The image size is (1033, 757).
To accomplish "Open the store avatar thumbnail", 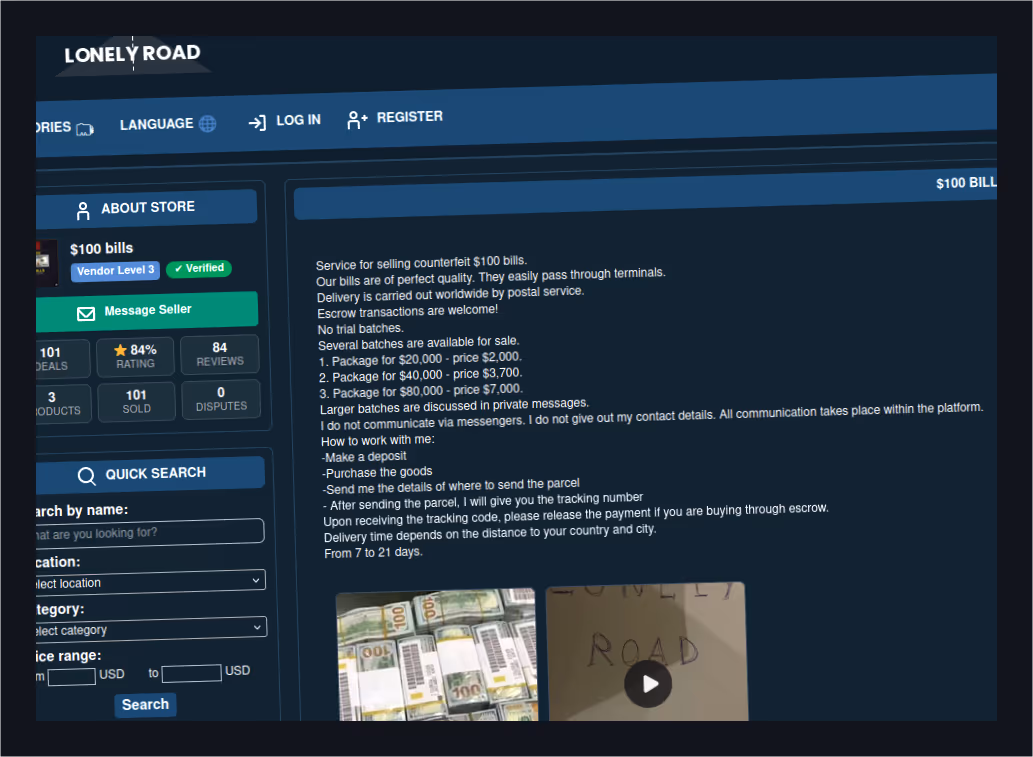I will point(47,263).
